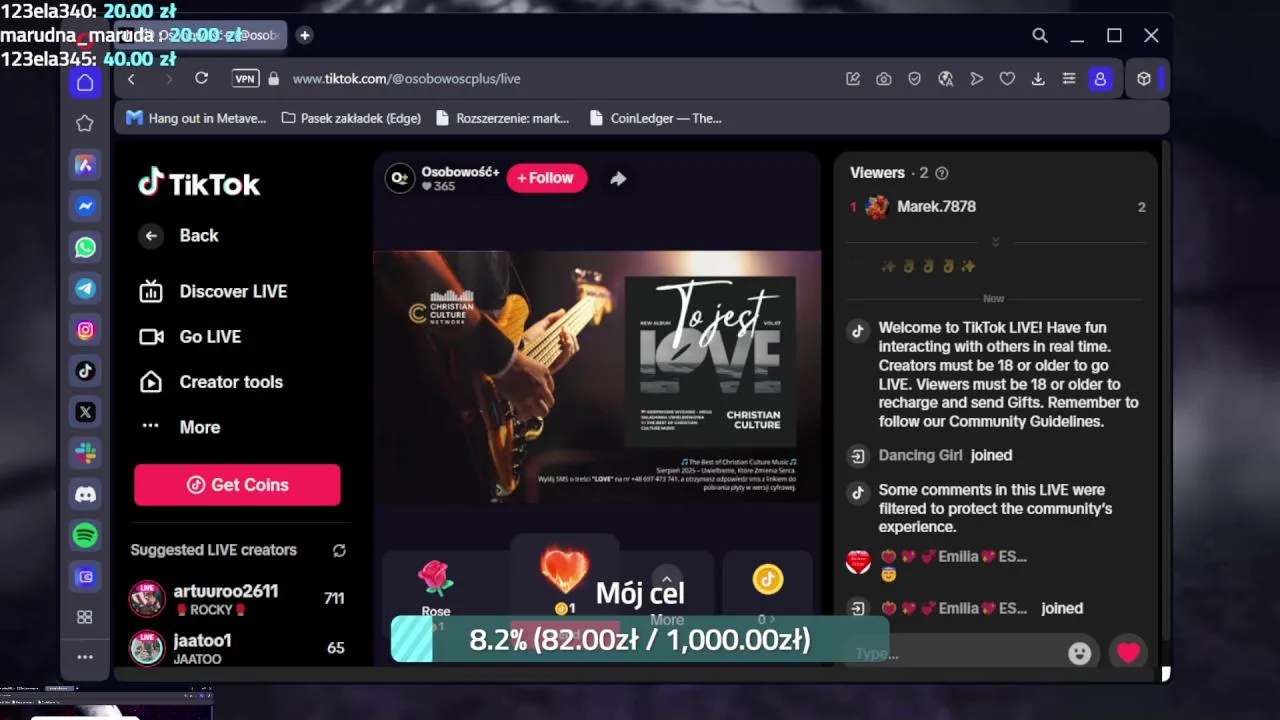Open sidebar three-dot setup menu
Viewport: 1280px width, 720px height.
85,657
